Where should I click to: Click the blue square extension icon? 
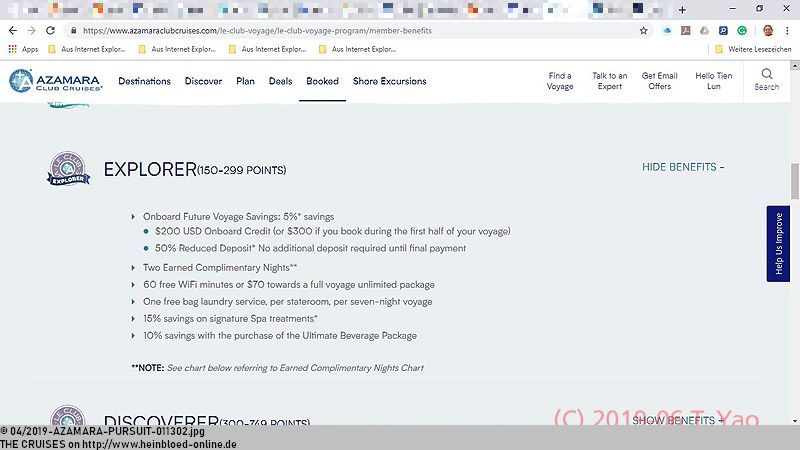coord(723,31)
